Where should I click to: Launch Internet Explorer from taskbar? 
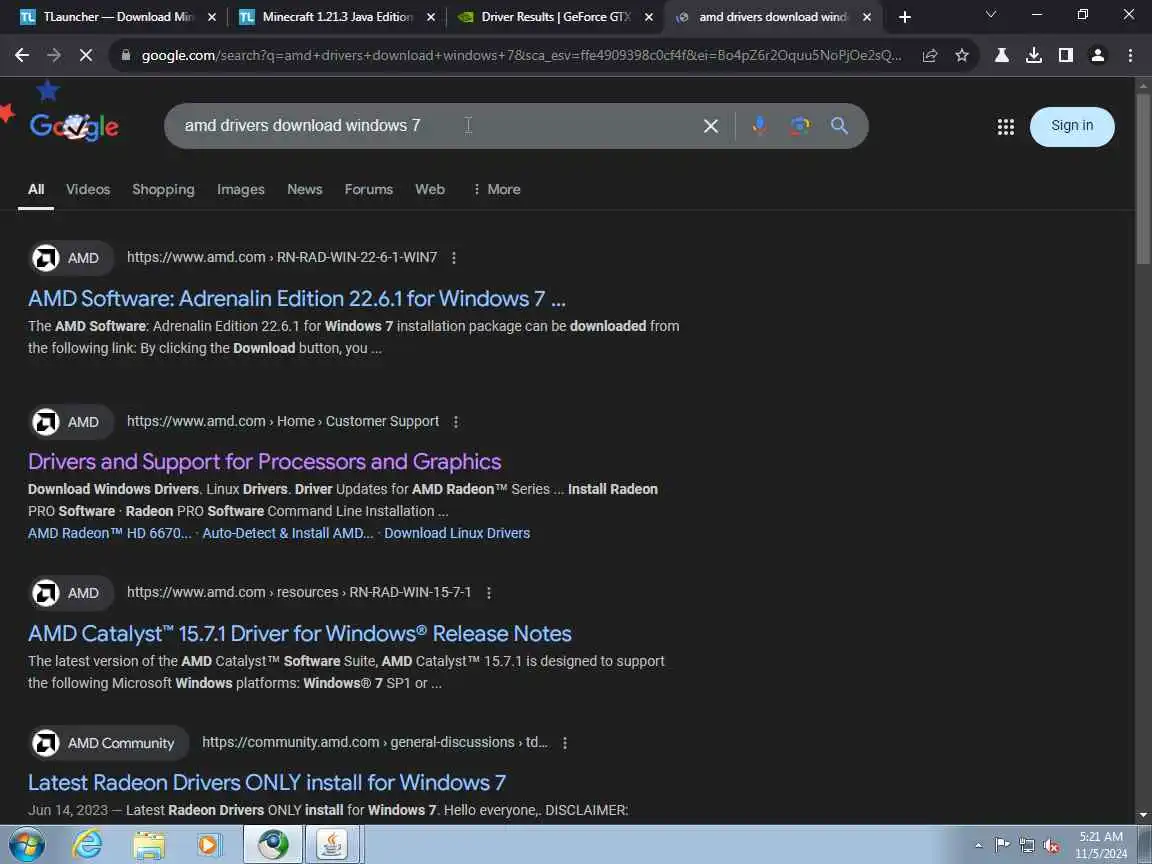pos(87,844)
